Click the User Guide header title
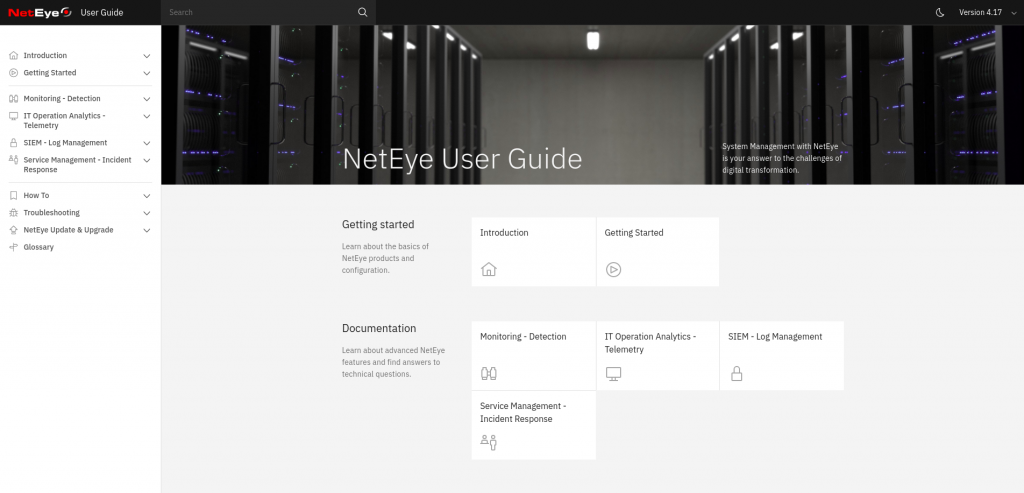This screenshot has height=493, width=1024. pos(102,12)
